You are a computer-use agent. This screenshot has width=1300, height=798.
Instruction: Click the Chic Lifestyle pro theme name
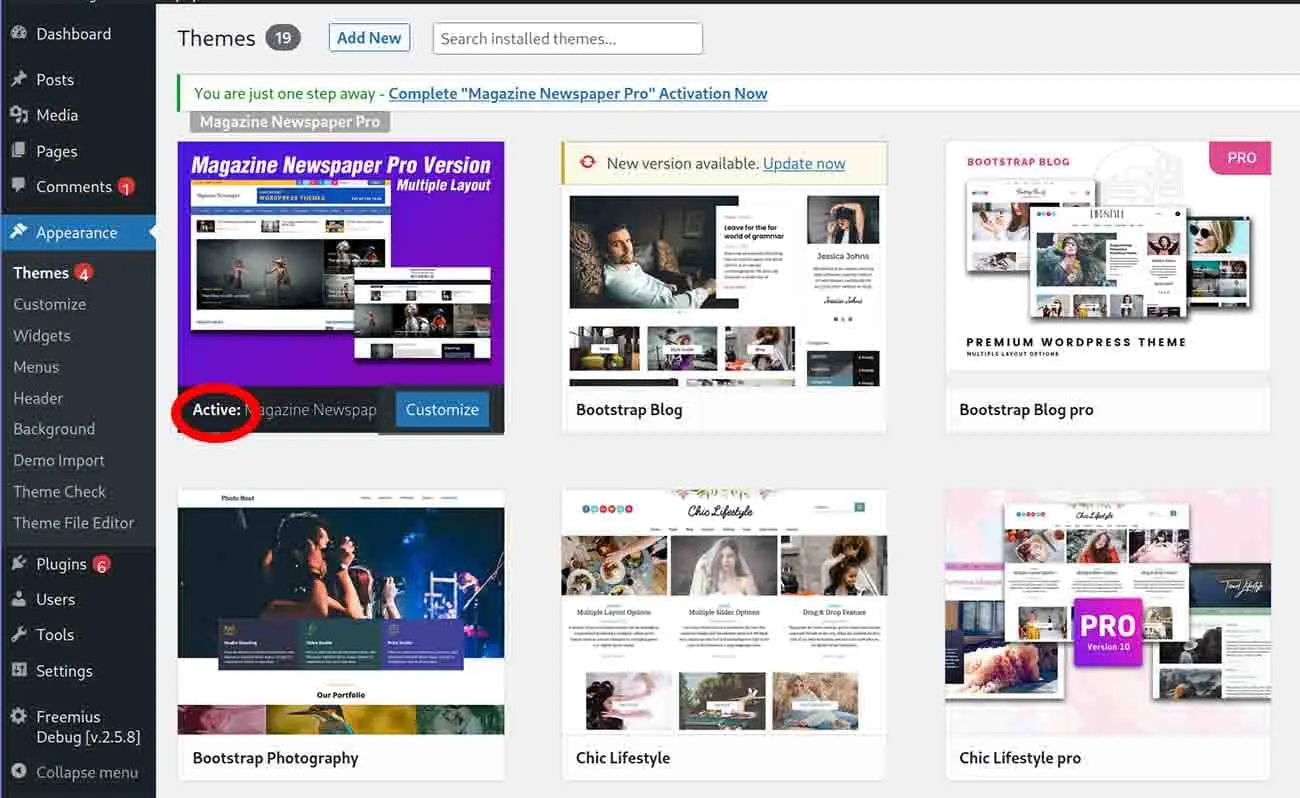coord(1020,758)
